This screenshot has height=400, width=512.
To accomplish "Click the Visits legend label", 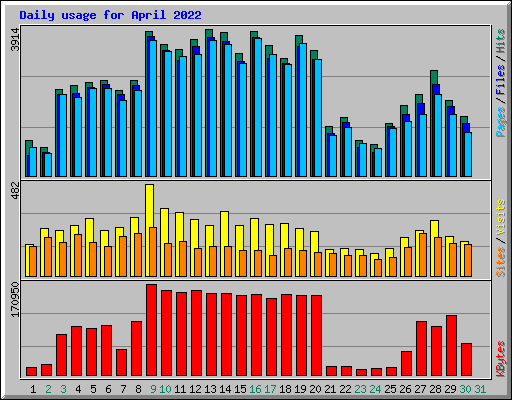I will coord(500,218).
